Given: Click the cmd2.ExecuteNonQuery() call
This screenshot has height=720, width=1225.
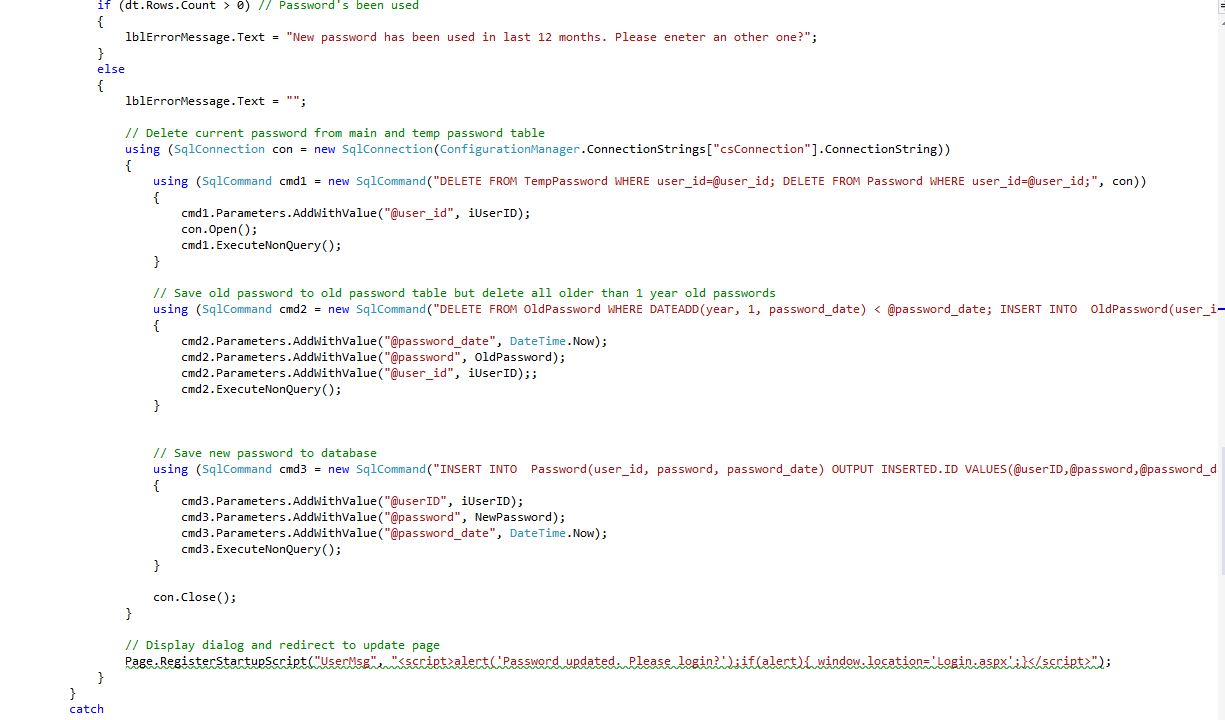Looking at the screenshot, I should (x=261, y=389).
